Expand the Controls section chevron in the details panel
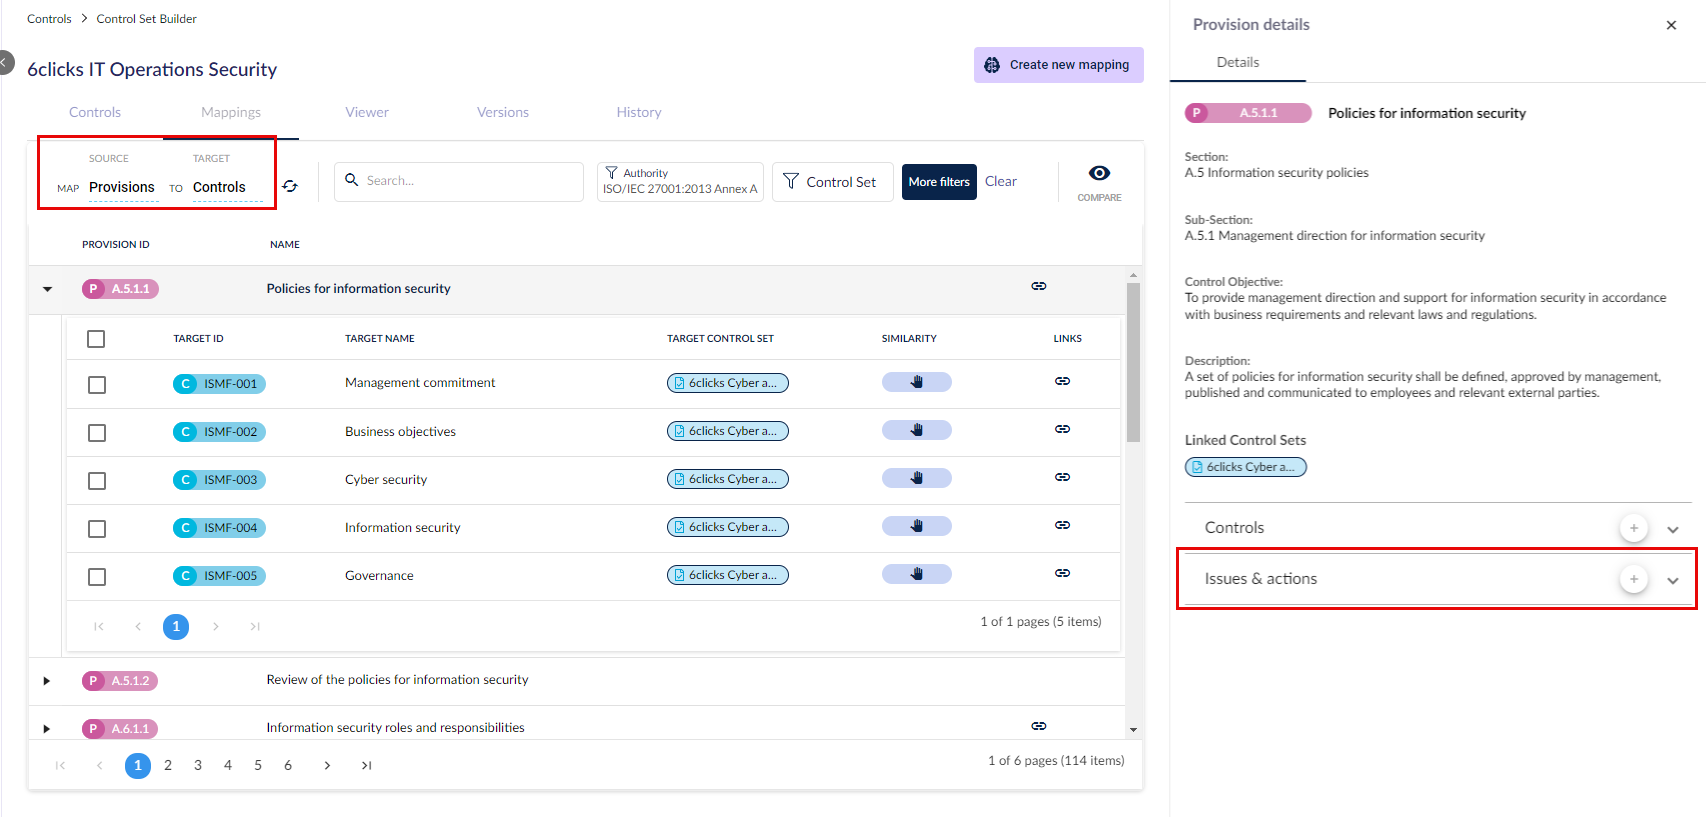This screenshot has width=1706, height=817. click(1673, 529)
